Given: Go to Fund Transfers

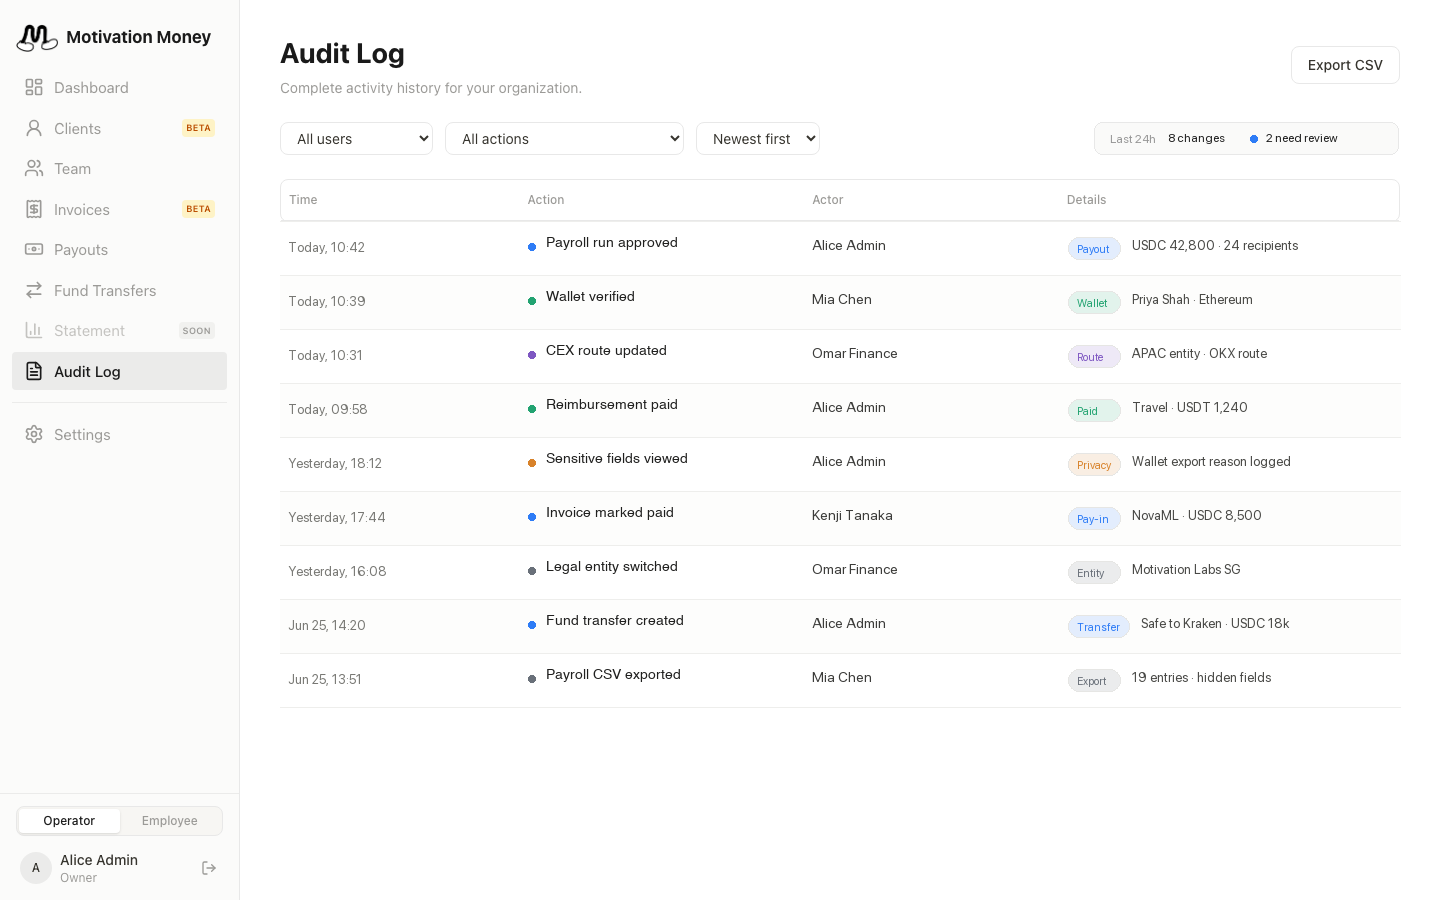Looking at the screenshot, I should [x=119, y=290].
